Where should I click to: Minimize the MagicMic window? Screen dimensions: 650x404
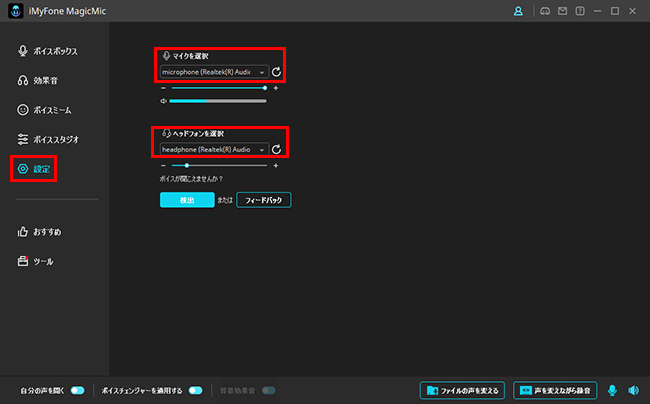pyautogui.click(x=597, y=11)
